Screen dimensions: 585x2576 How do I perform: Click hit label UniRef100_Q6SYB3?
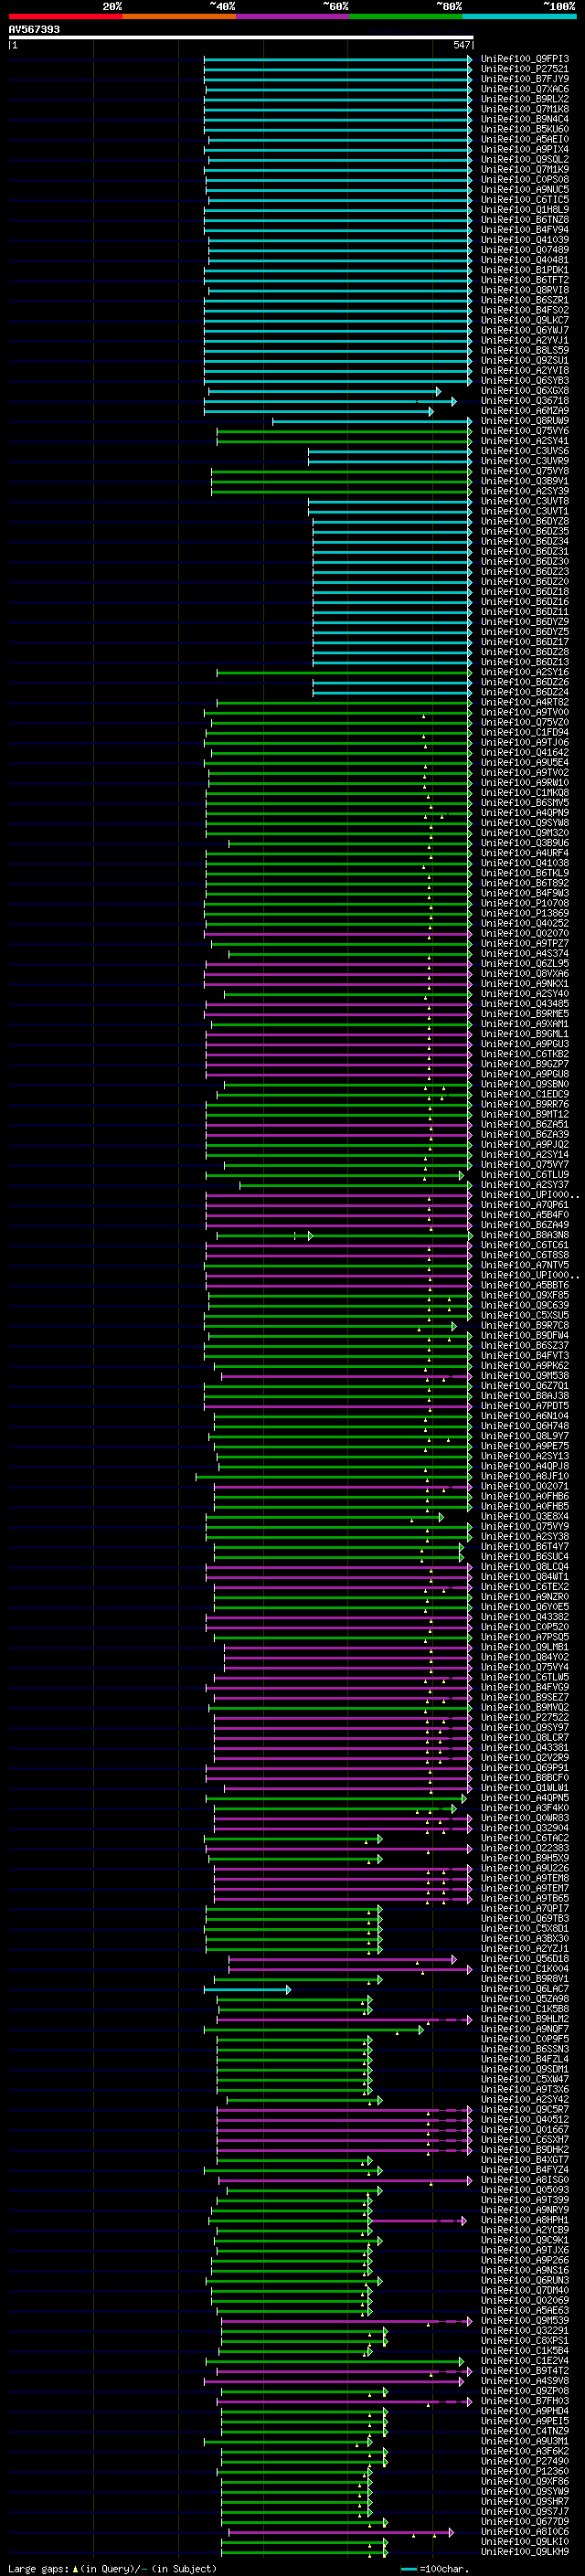pyautogui.click(x=525, y=381)
